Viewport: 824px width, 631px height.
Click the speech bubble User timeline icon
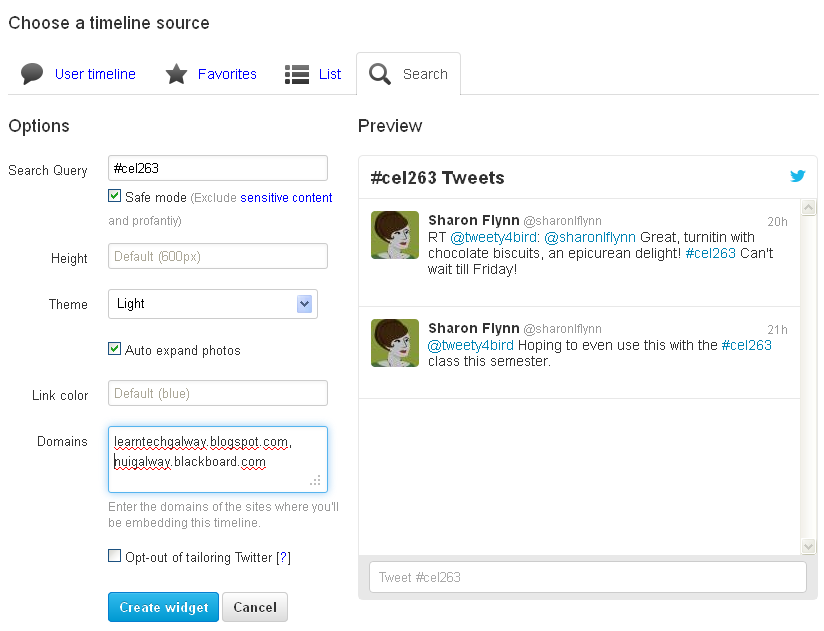32,74
